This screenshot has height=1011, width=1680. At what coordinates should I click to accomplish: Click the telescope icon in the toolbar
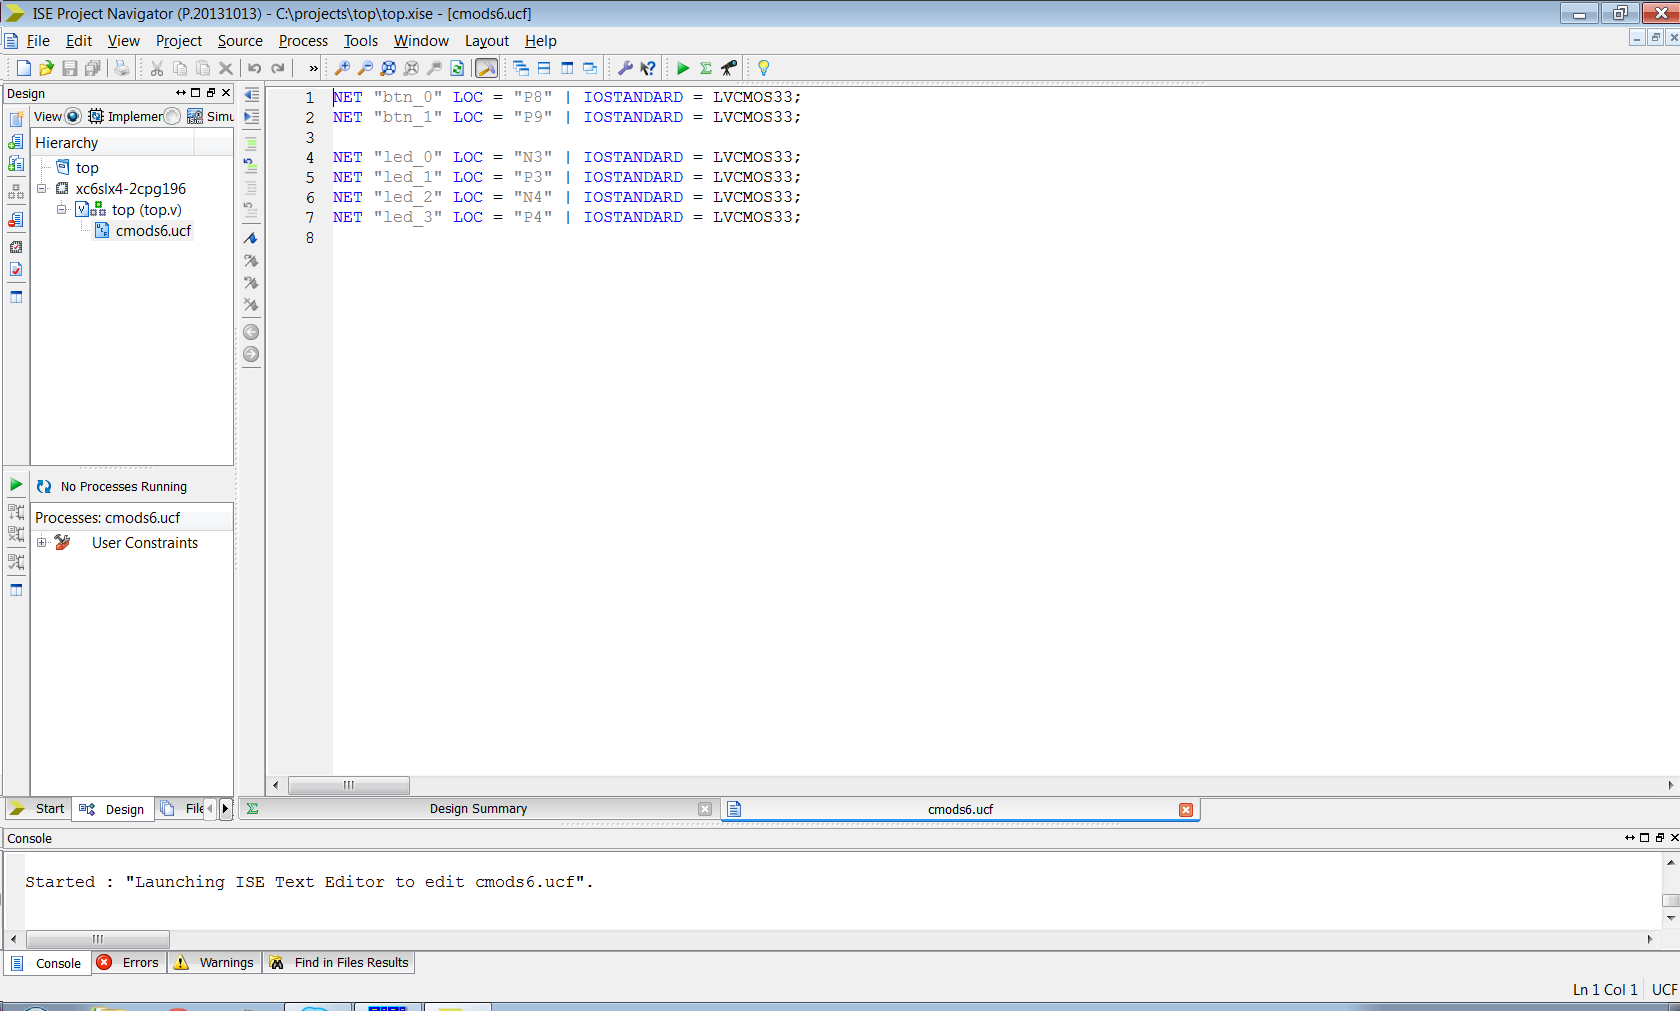pos(729,68)
